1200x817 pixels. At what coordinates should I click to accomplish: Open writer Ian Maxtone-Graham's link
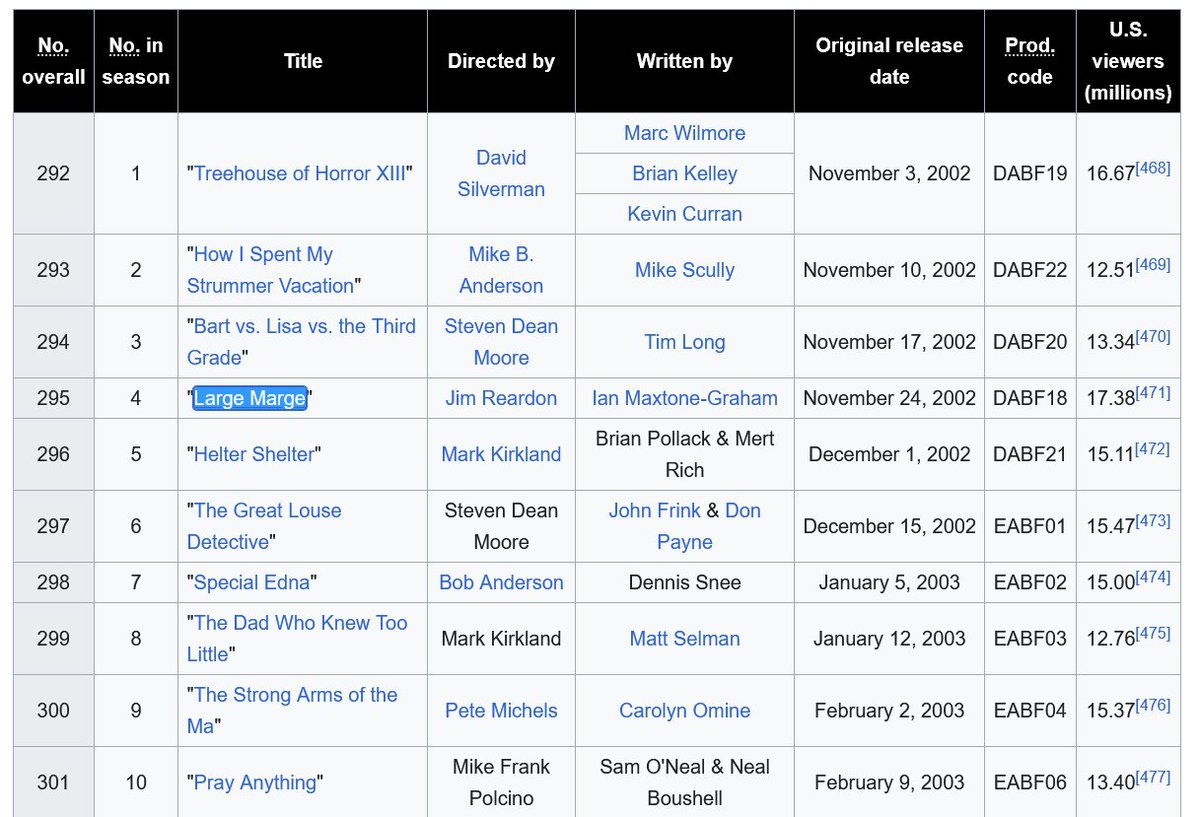pos(685,398)
